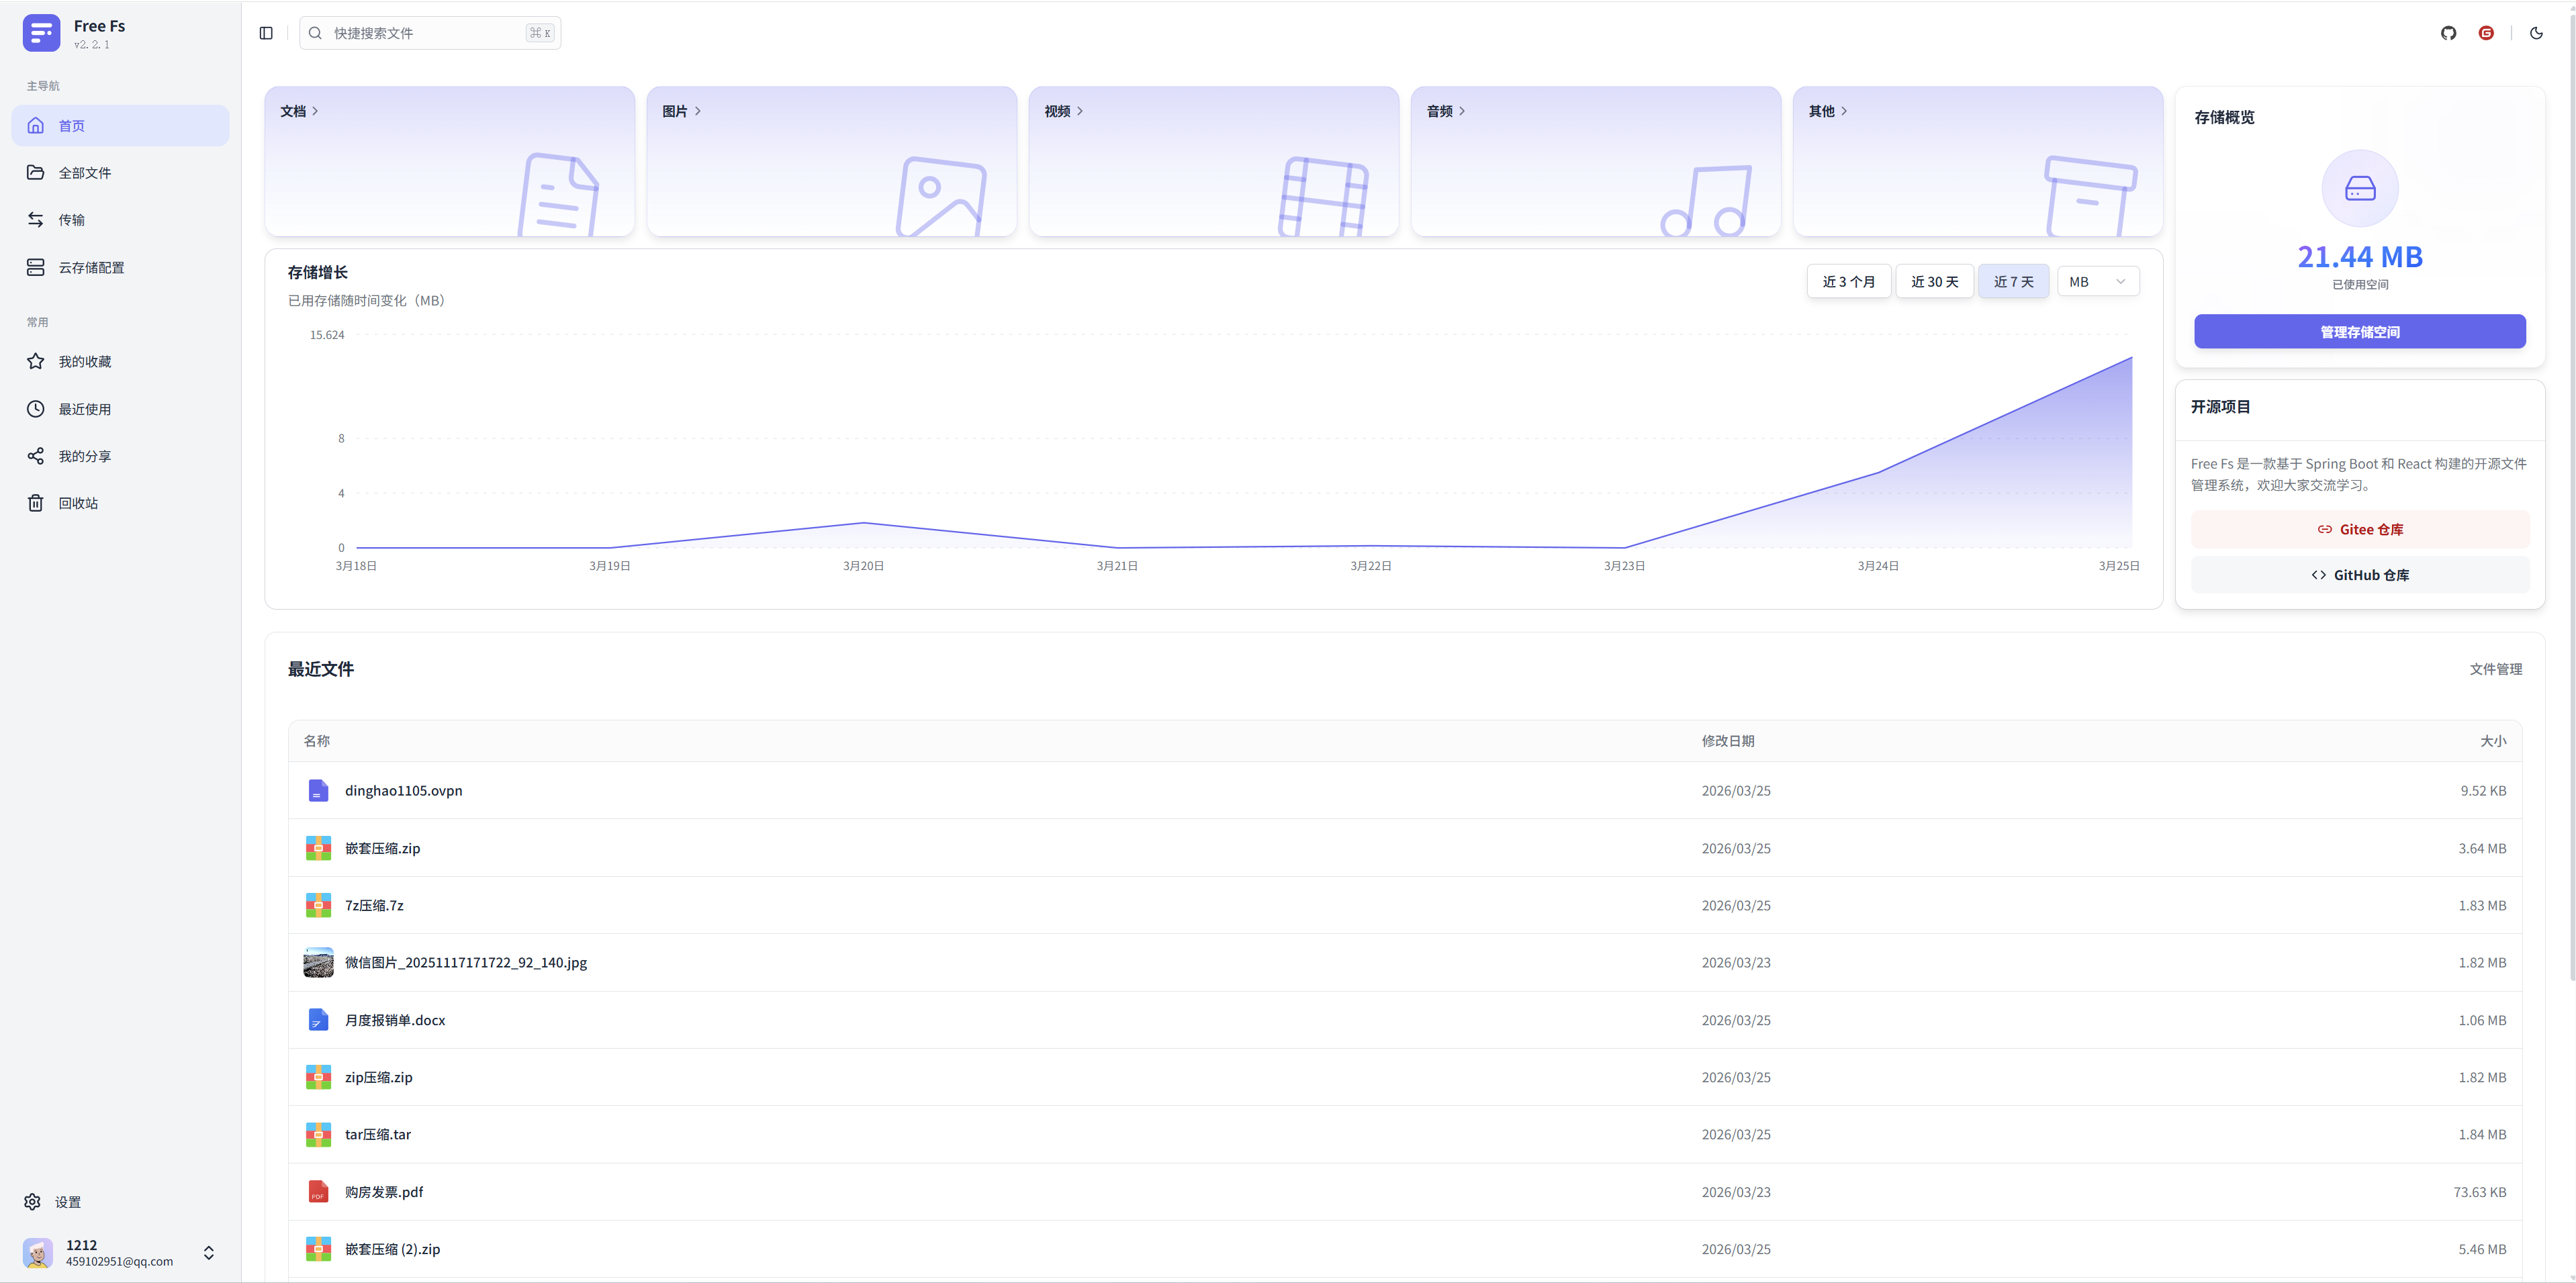Click the 管理存储空间 button

(x=2359, y=332)
